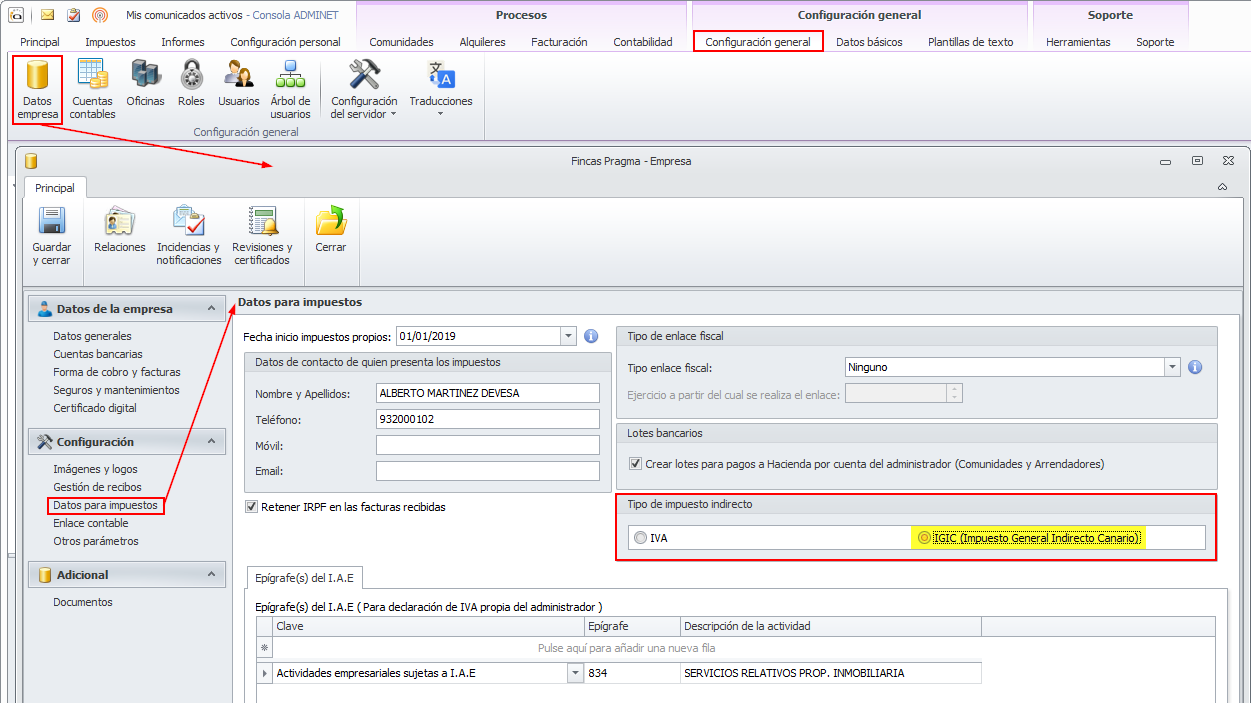The width and height of the screenshot is (1251, 703).
Task: Open Fecha inicio impuestos date picker
Action: 568,336
